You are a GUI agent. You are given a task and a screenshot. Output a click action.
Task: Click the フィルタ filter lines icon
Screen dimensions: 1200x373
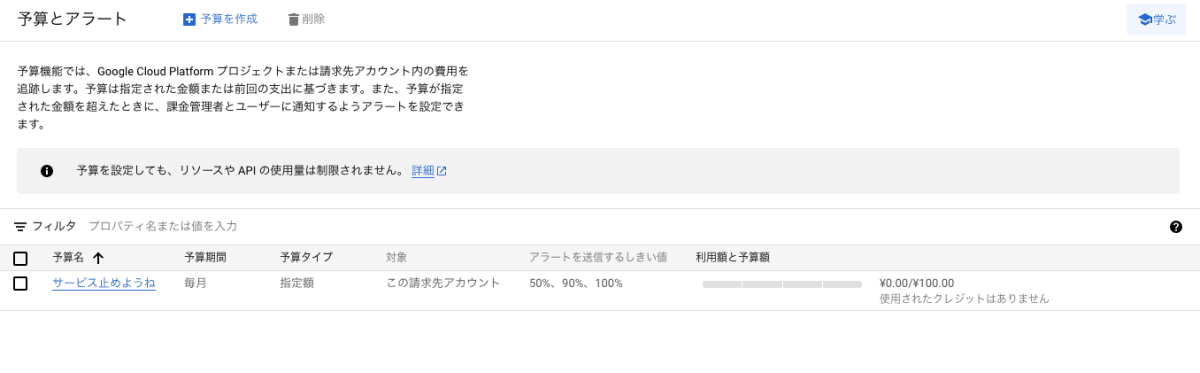[x=20, y=226]
